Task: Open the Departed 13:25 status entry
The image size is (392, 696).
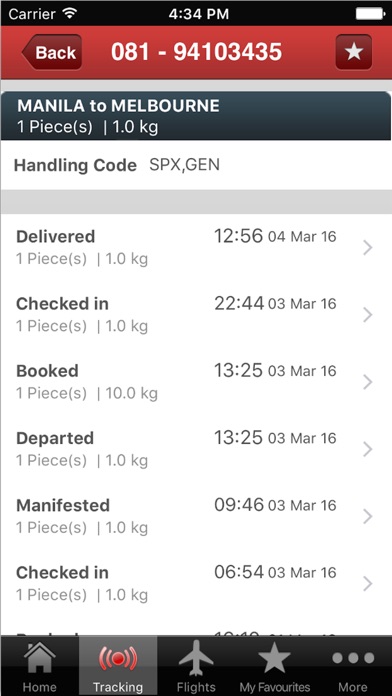Action: pyautogui.click(x=196, y=449)
